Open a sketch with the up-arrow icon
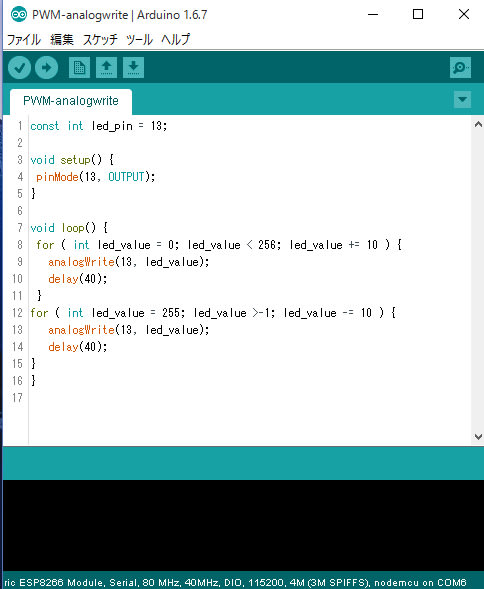 (106, 68)
